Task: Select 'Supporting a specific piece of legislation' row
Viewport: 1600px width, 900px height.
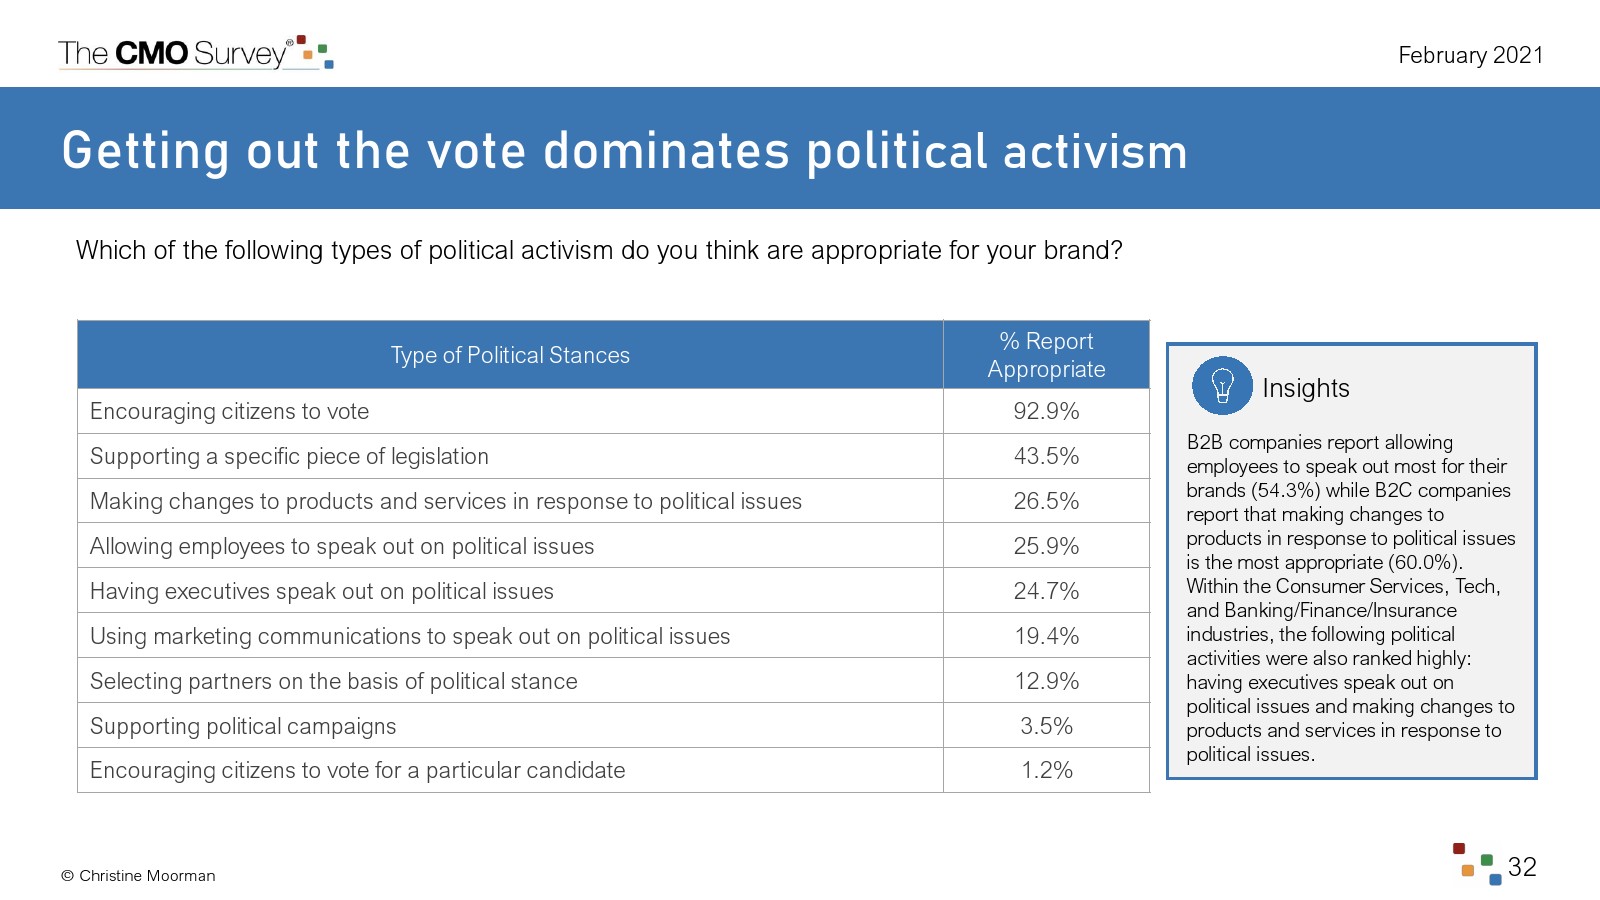Action: [289, 456]
